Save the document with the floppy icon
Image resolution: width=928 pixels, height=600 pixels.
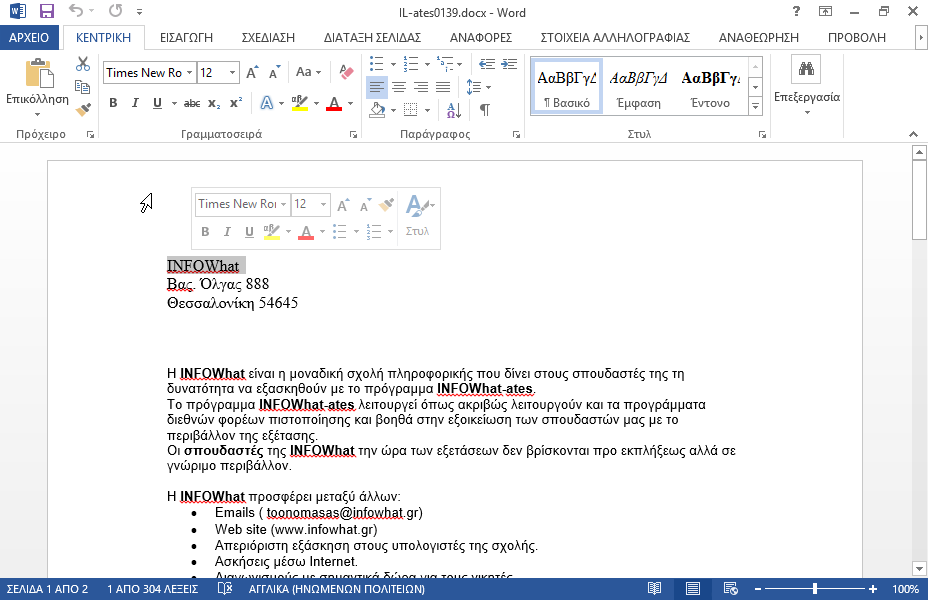(47, 11)
